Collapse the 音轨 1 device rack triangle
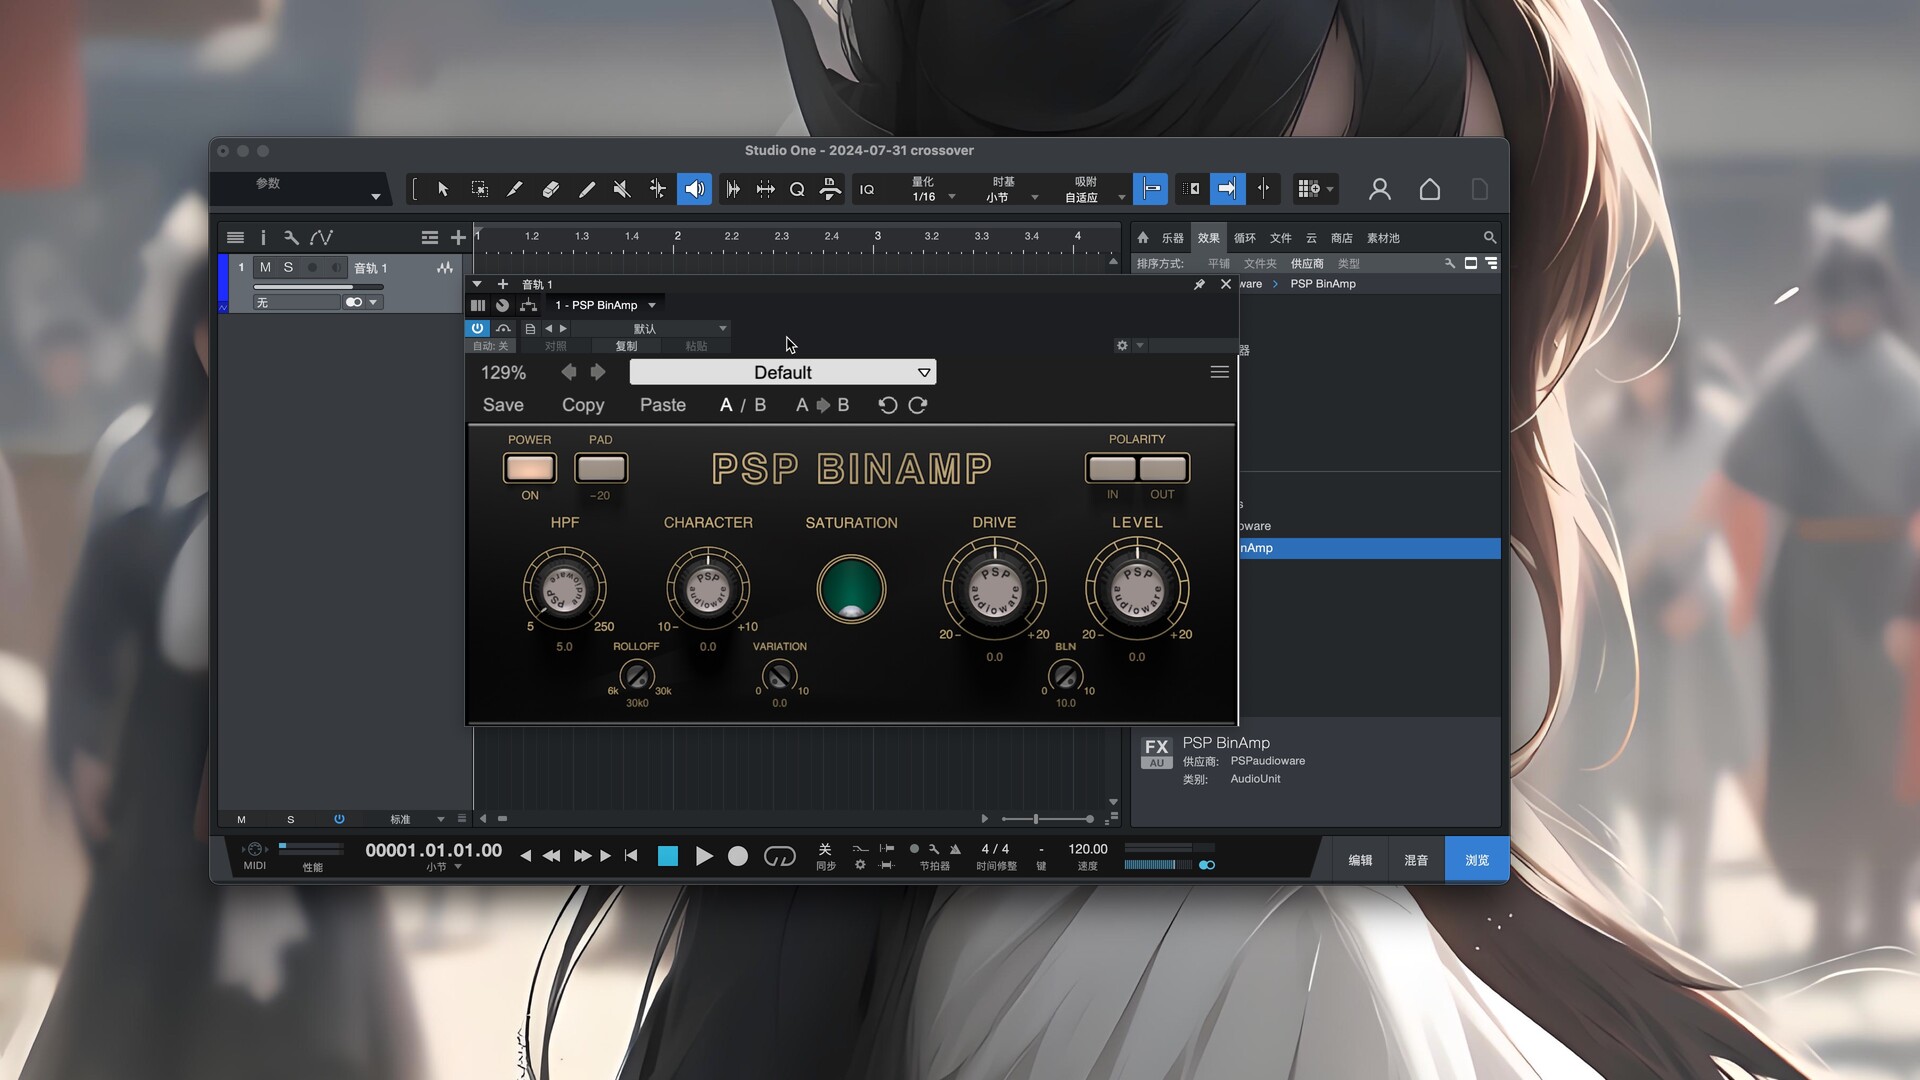Screen dimensions: 1920x1080 [x=477, y=284]
